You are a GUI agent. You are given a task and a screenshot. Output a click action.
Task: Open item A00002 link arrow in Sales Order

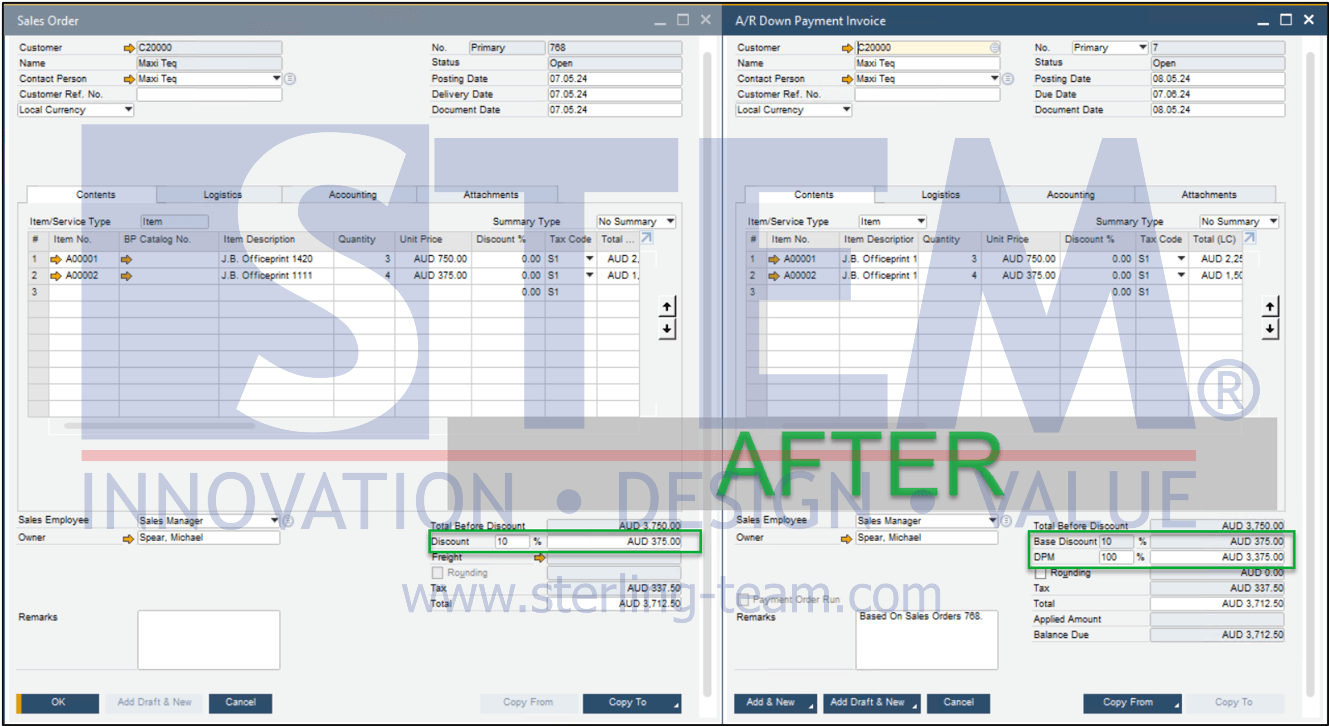[57, 276]
